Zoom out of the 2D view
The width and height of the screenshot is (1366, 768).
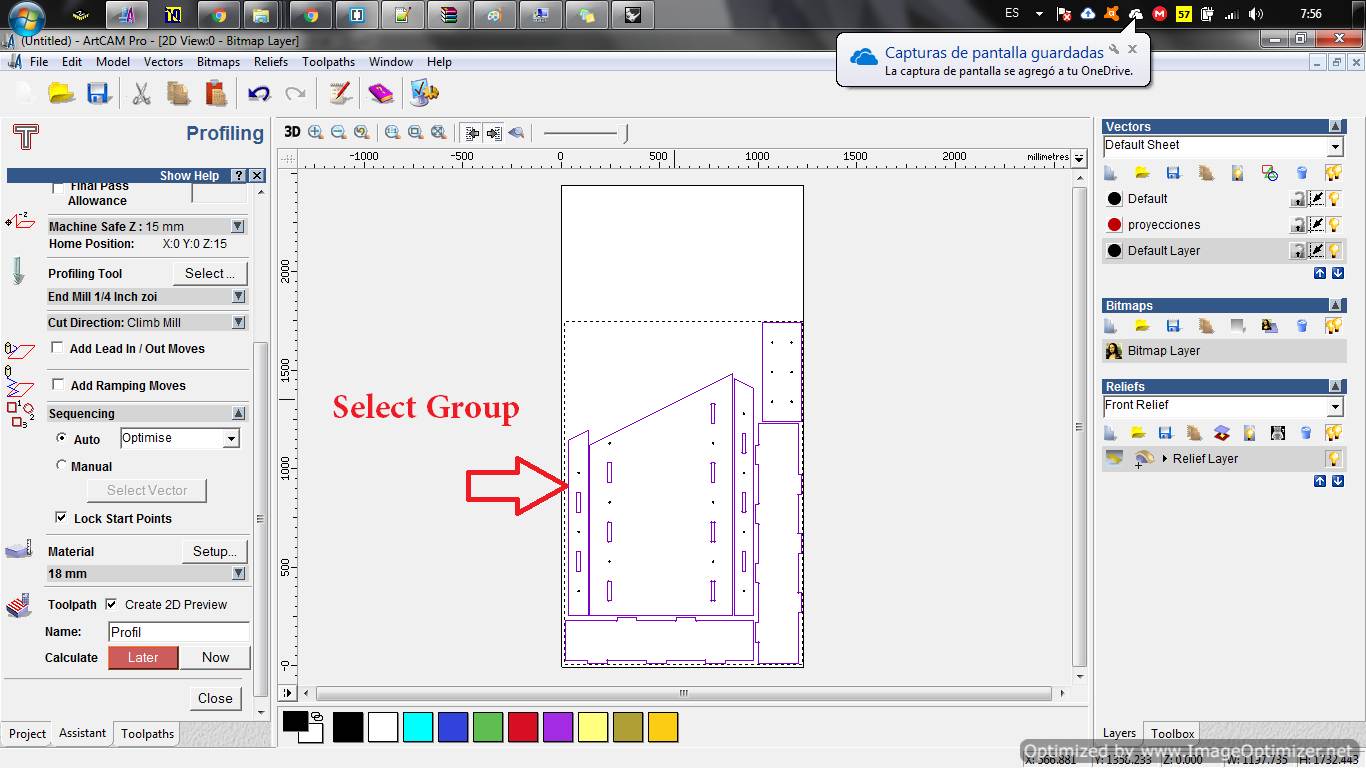338,132
